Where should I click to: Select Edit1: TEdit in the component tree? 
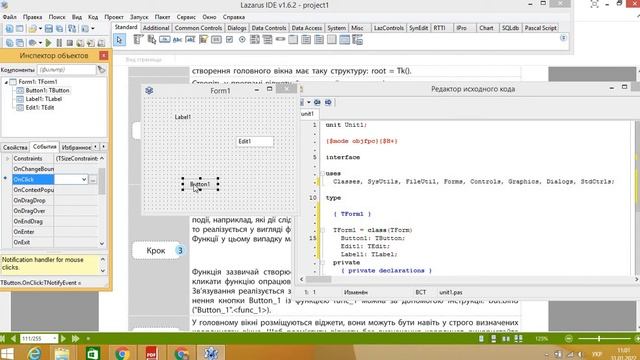pyautogui.click(x=40, y=108)
